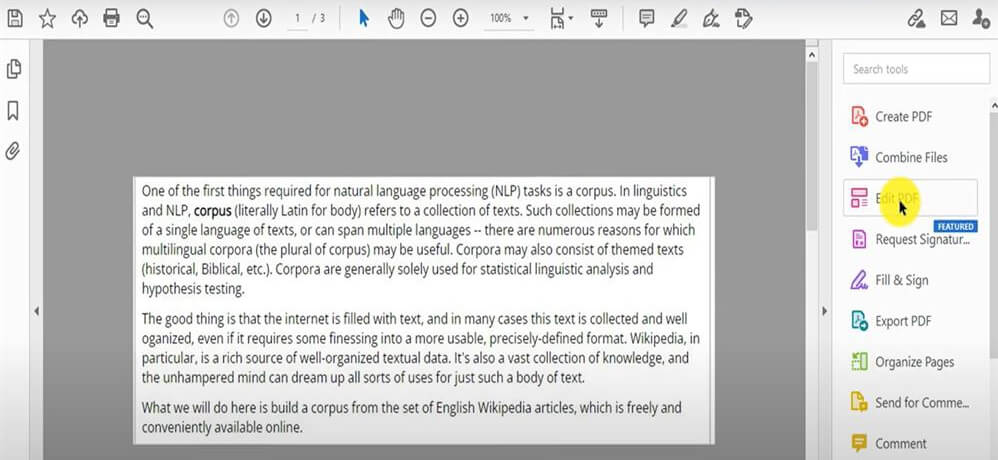Viewport: 998px width, 460px height.
Task: Click the send by email envelope icon
Action: tap(949, 18)
